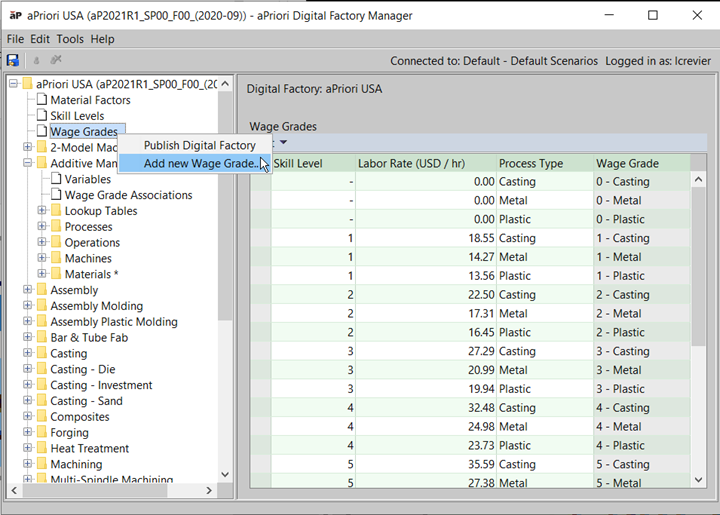Expand the Operations node

(x=42, y=242)
